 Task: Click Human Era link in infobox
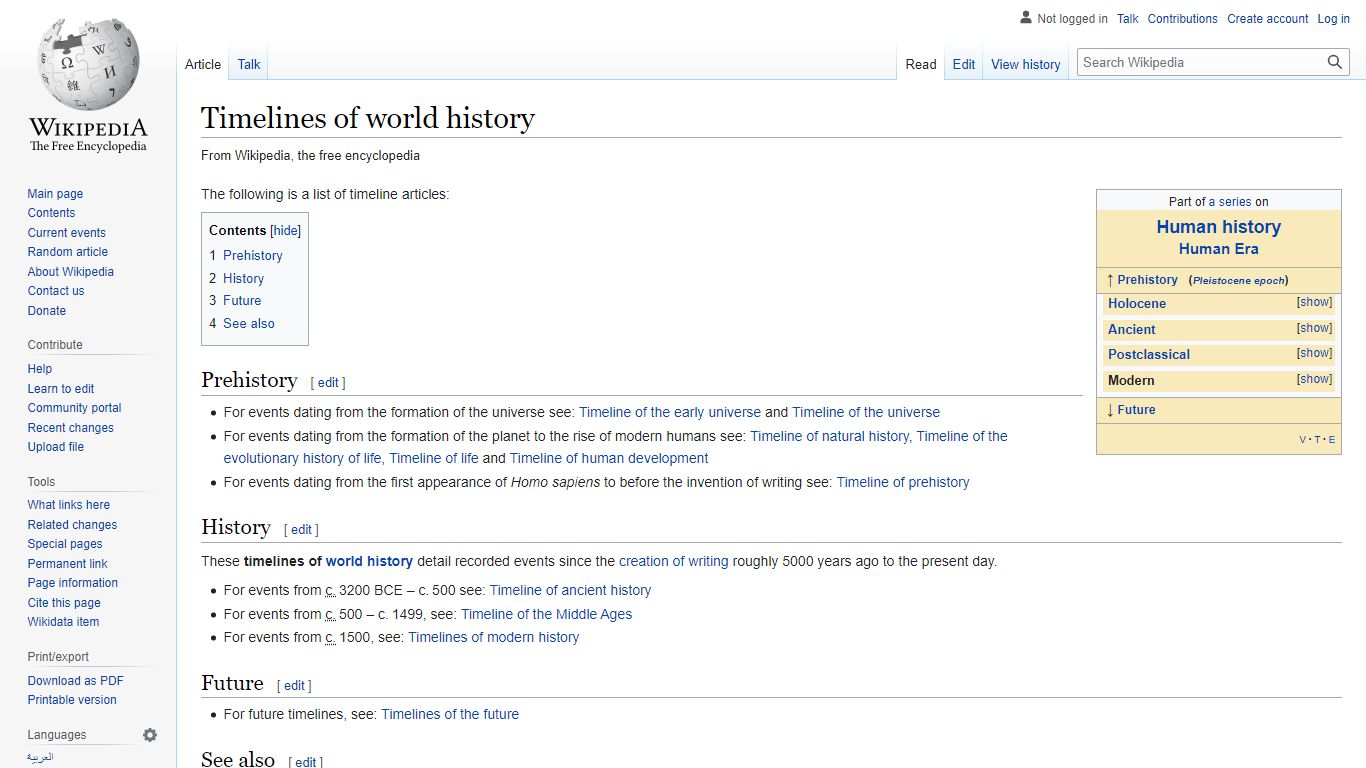pos(1218,249)
